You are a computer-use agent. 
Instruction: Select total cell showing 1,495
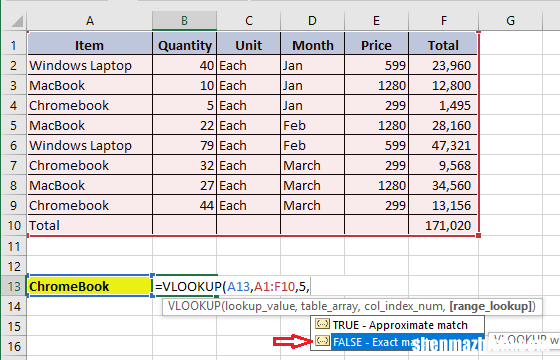(443, 105)
